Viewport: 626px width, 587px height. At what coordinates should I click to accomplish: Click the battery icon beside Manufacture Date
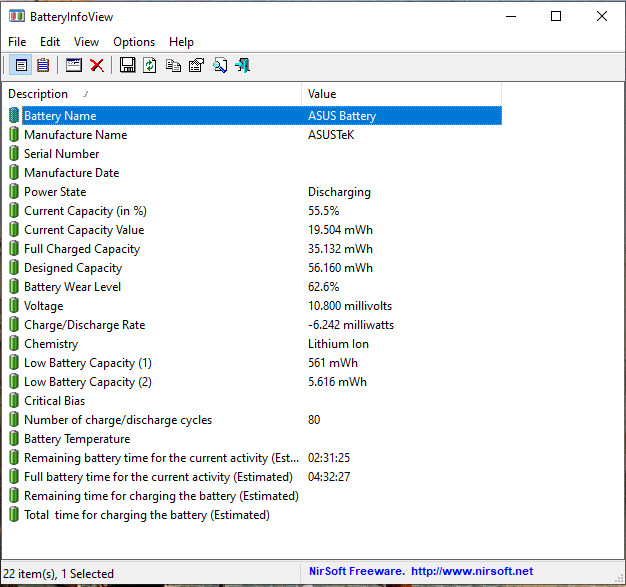14,173
